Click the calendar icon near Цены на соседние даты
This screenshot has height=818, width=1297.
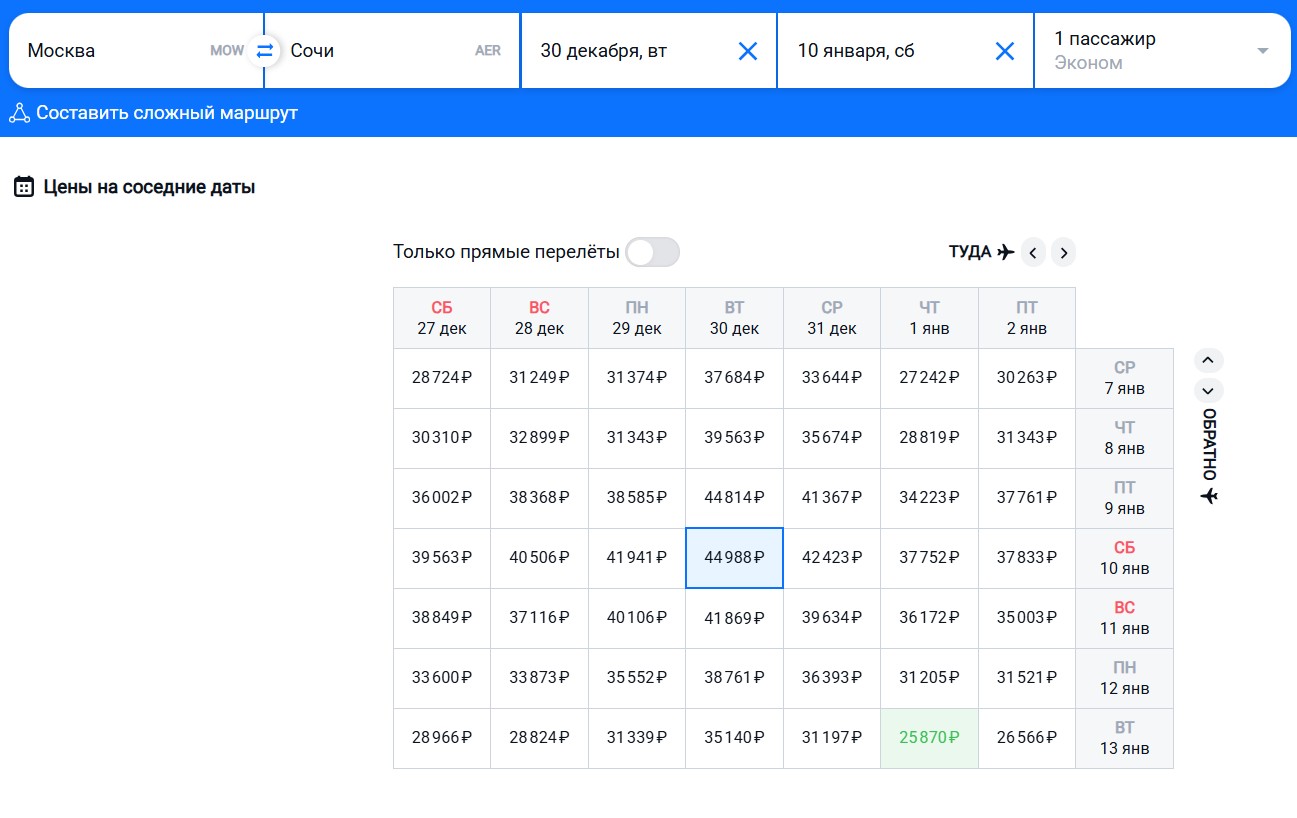(24, 187)
